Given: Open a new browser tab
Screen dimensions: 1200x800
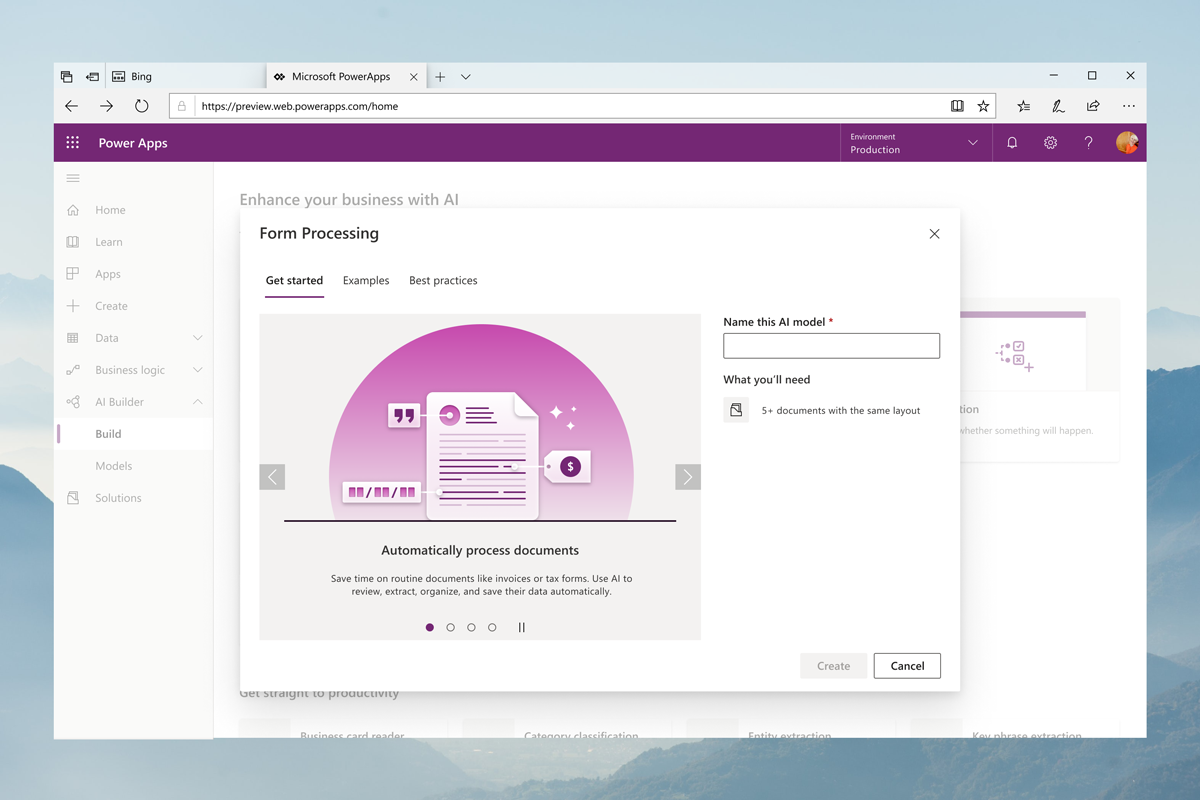Looking at the screenshot, I should [440, 77].
